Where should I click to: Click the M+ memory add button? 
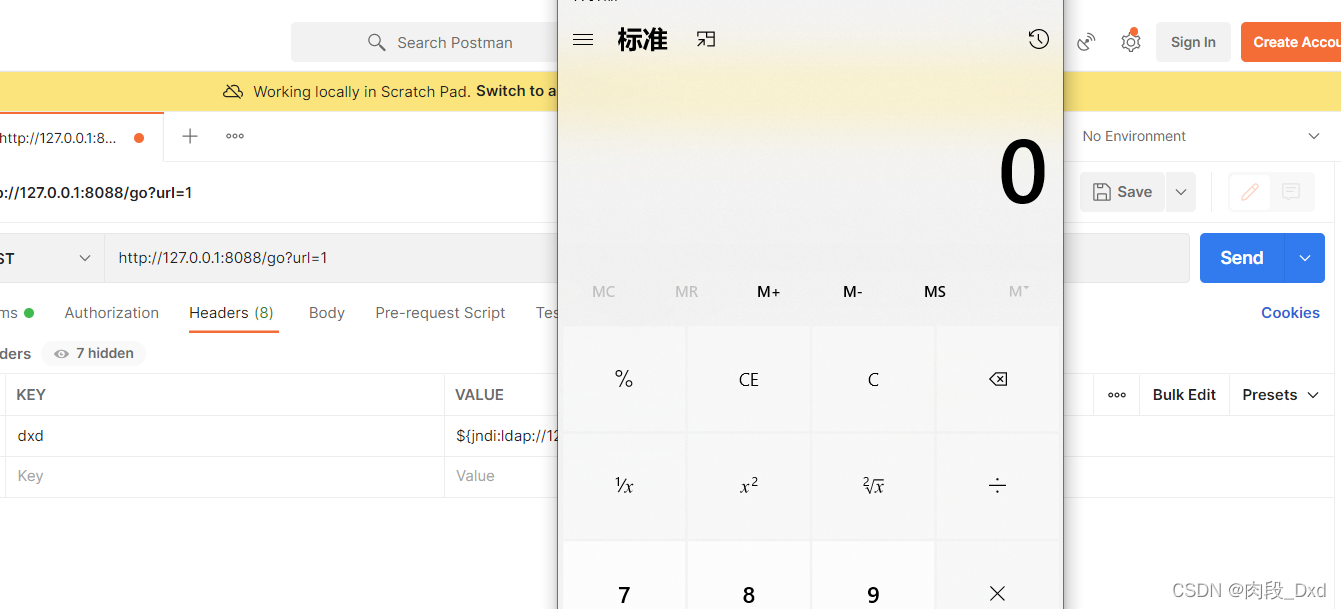pyautogui.click(x=768, y=292)
